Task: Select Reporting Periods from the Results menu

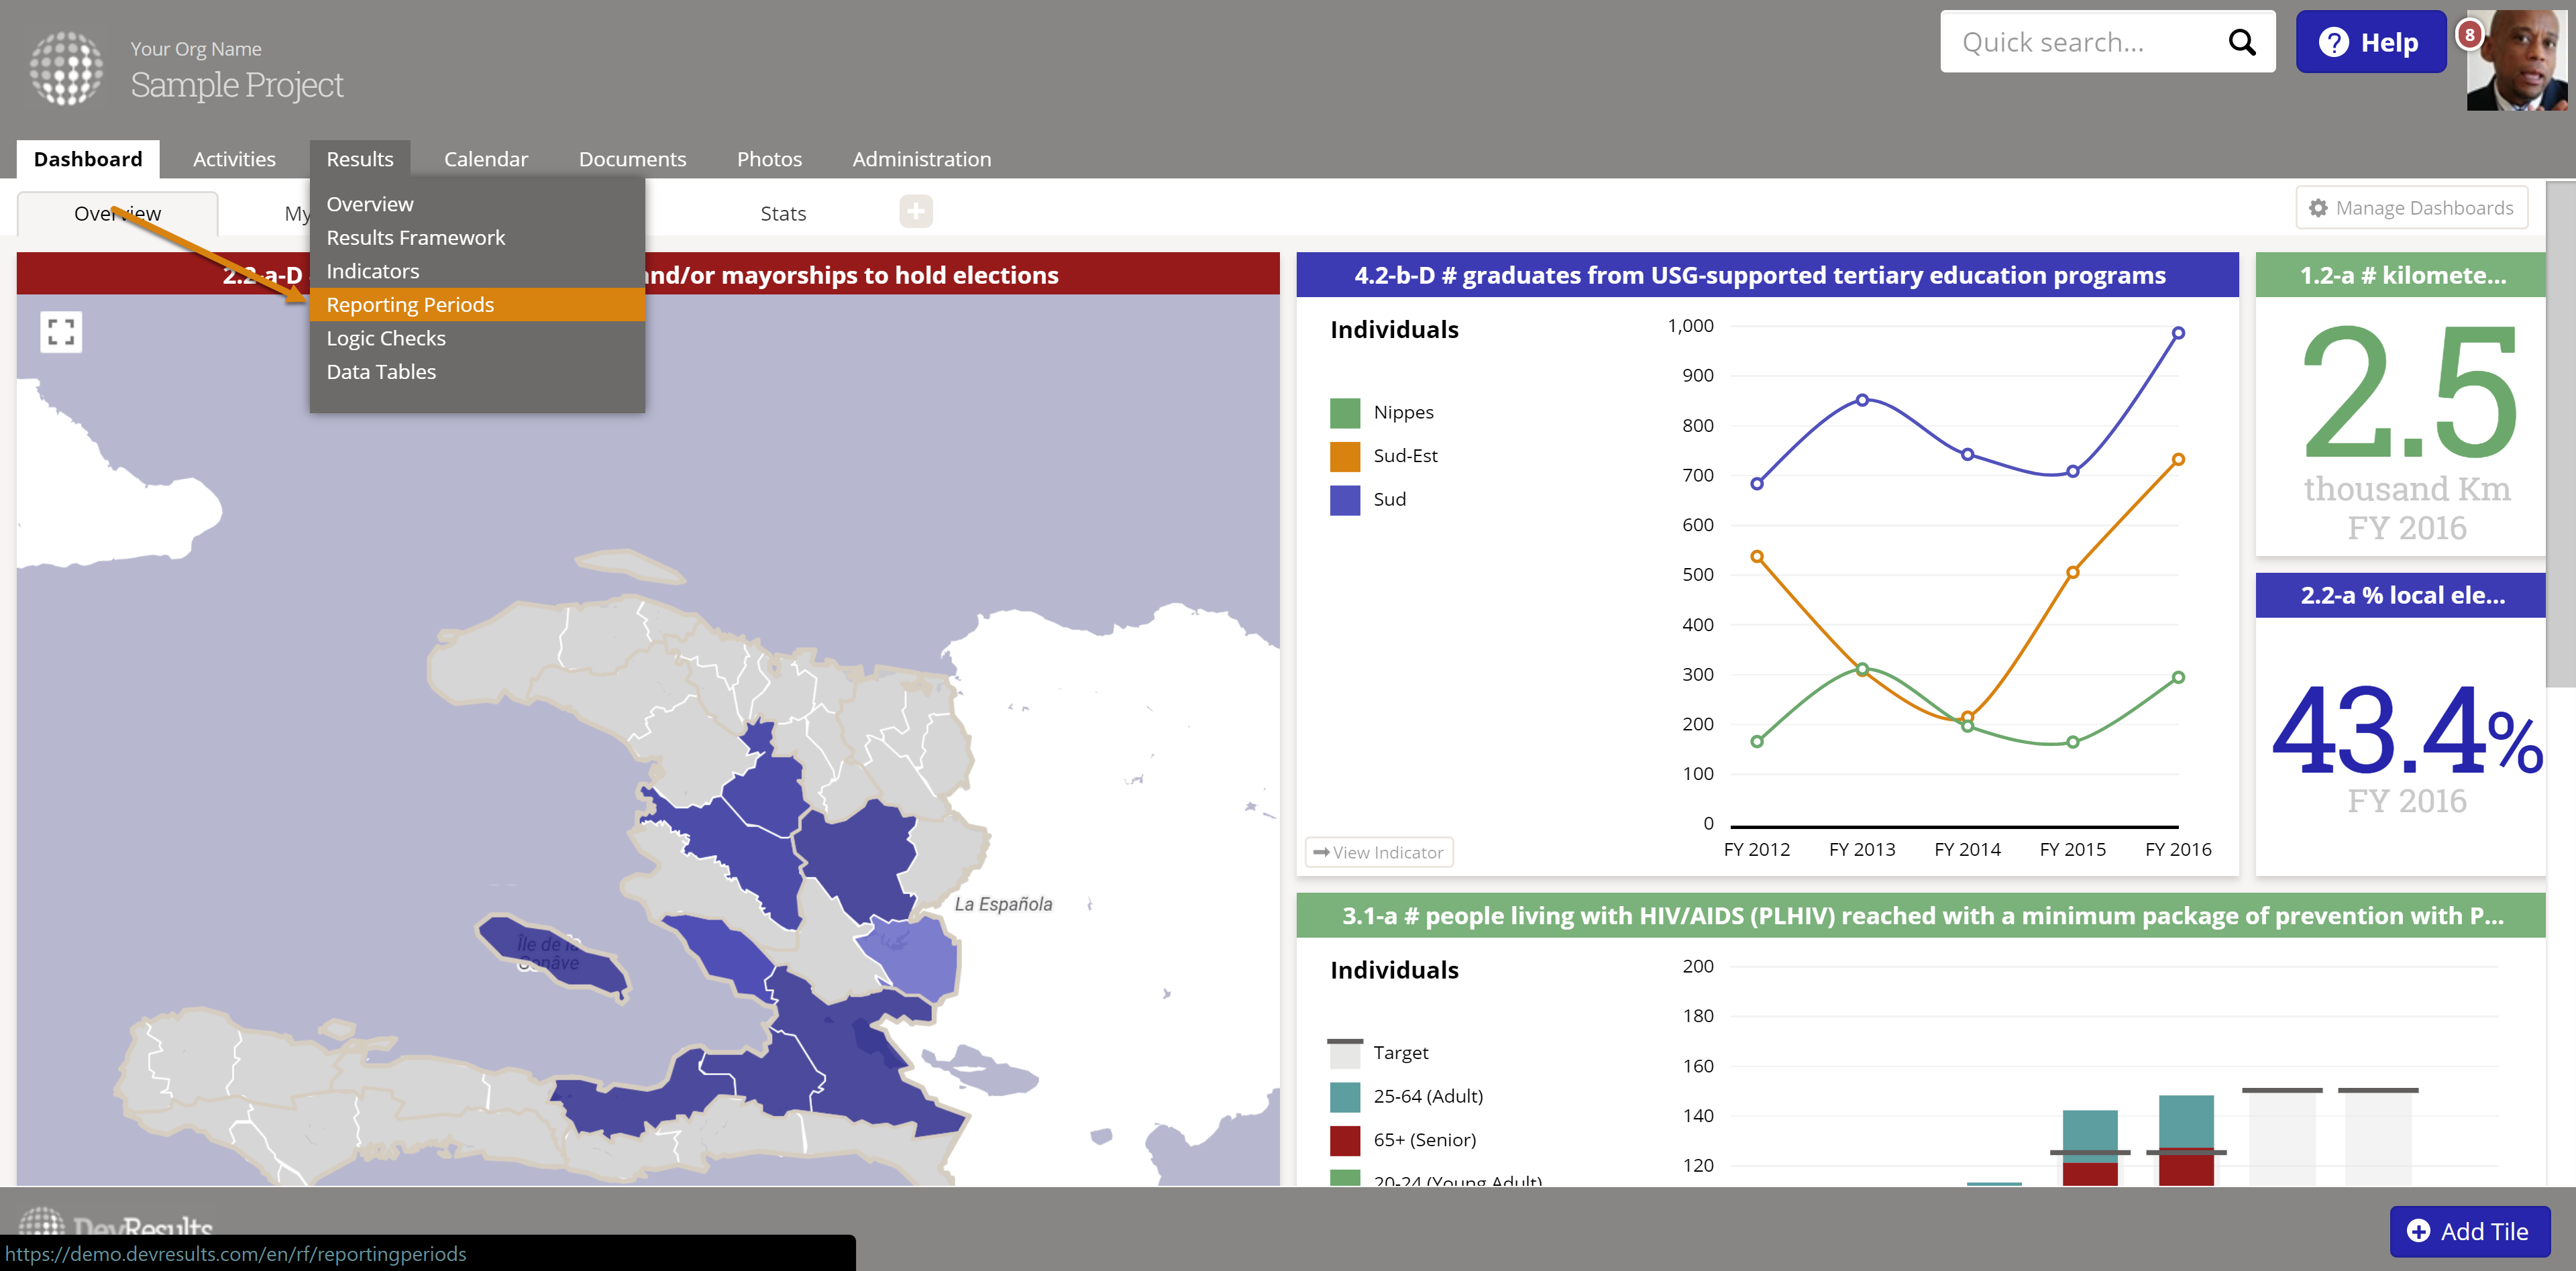Action: [x=410, y=304]
